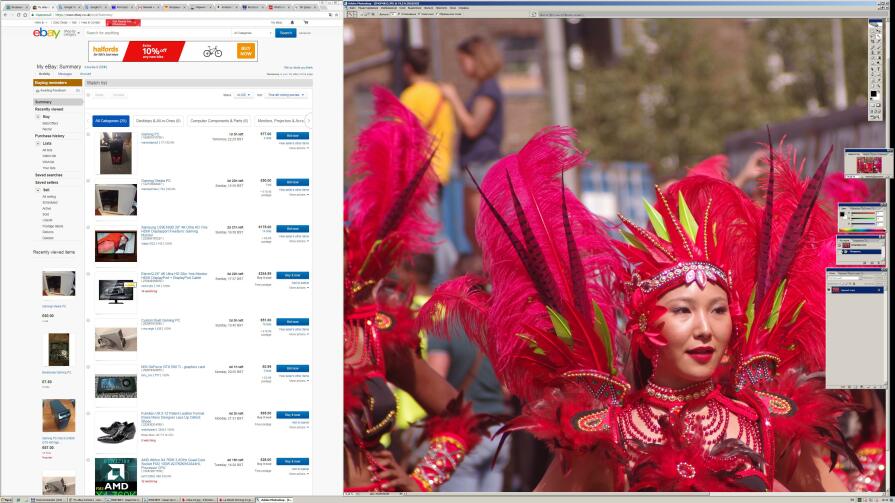
Task: Select the Crop tool in Photoshop toolbox
Action: point(873,41)
